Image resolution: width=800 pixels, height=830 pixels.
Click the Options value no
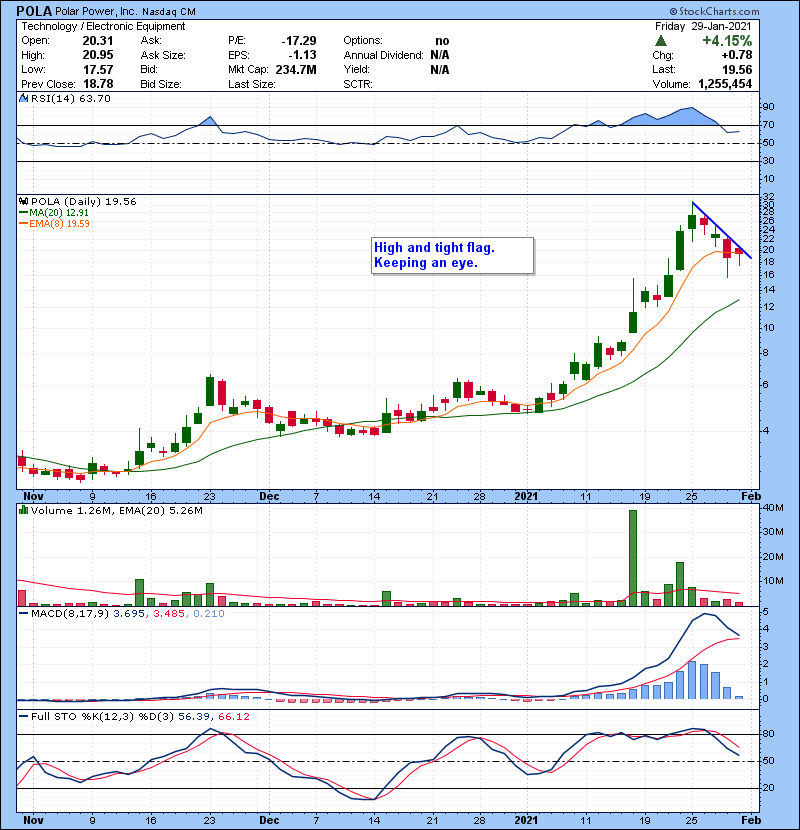click(442, 41)
